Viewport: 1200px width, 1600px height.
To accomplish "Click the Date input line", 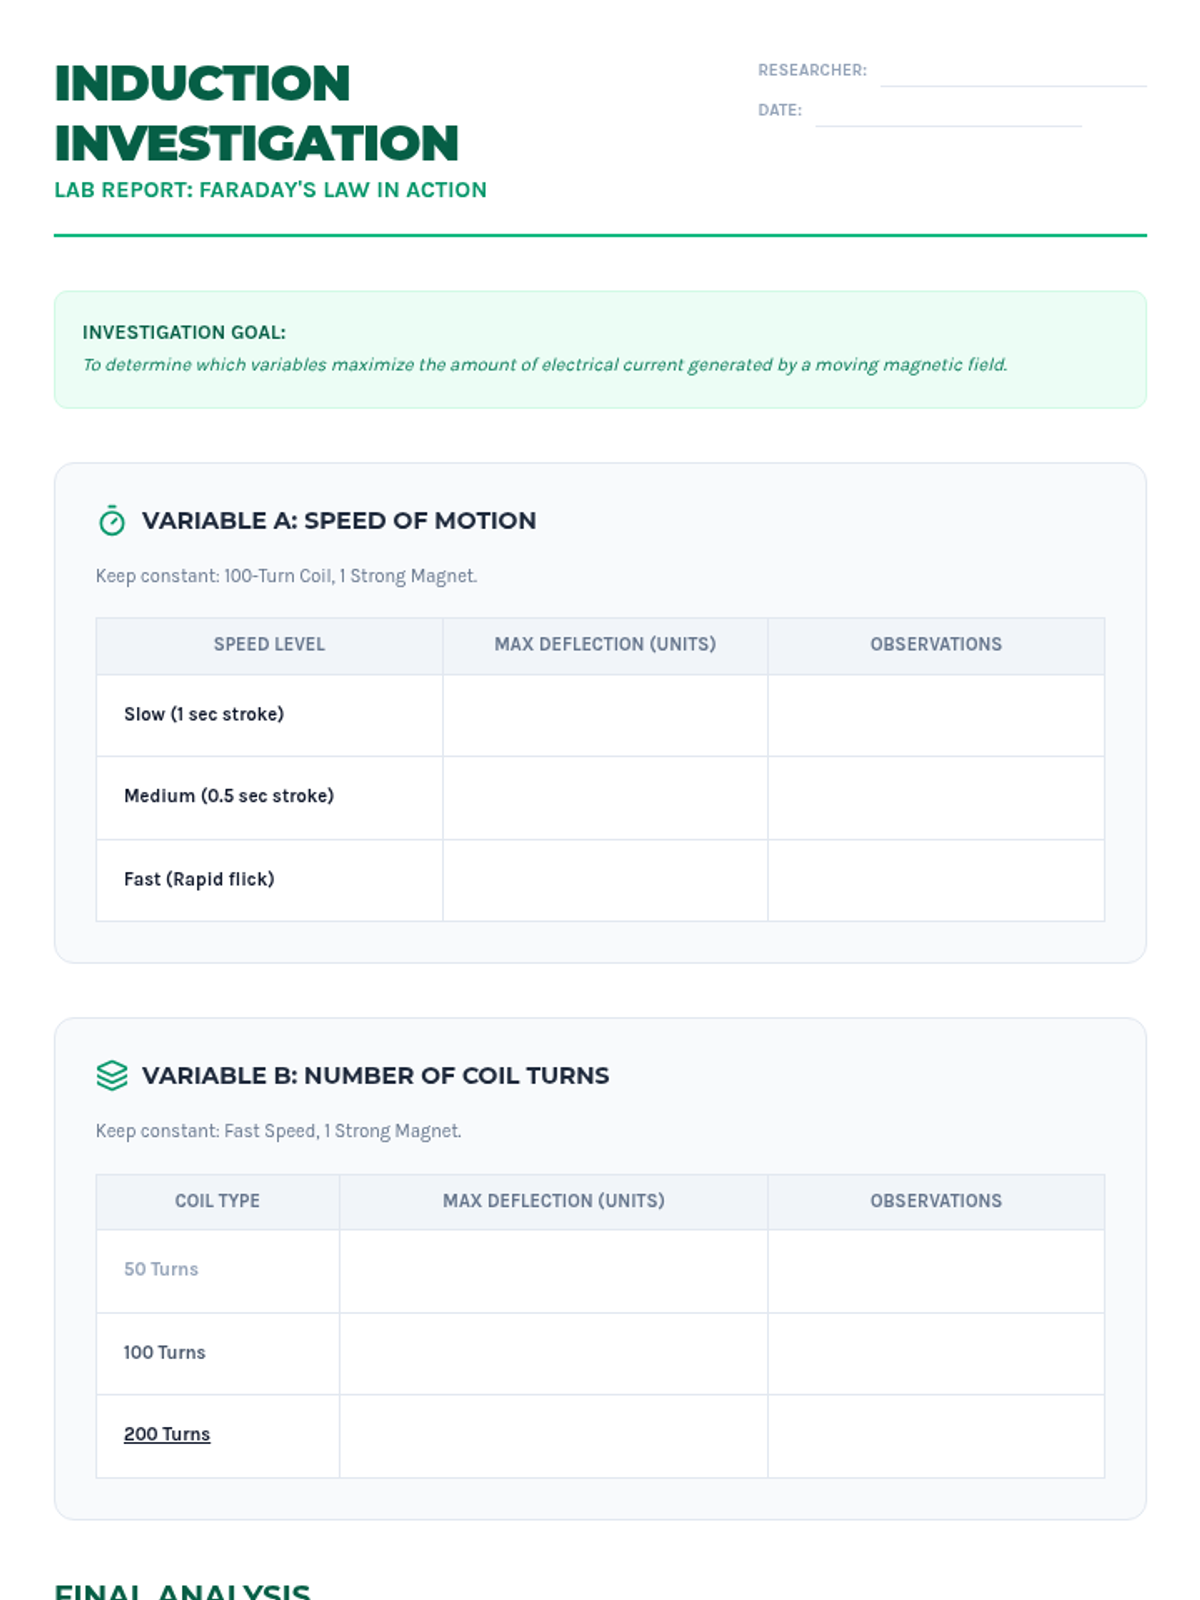I will point(949,112).
